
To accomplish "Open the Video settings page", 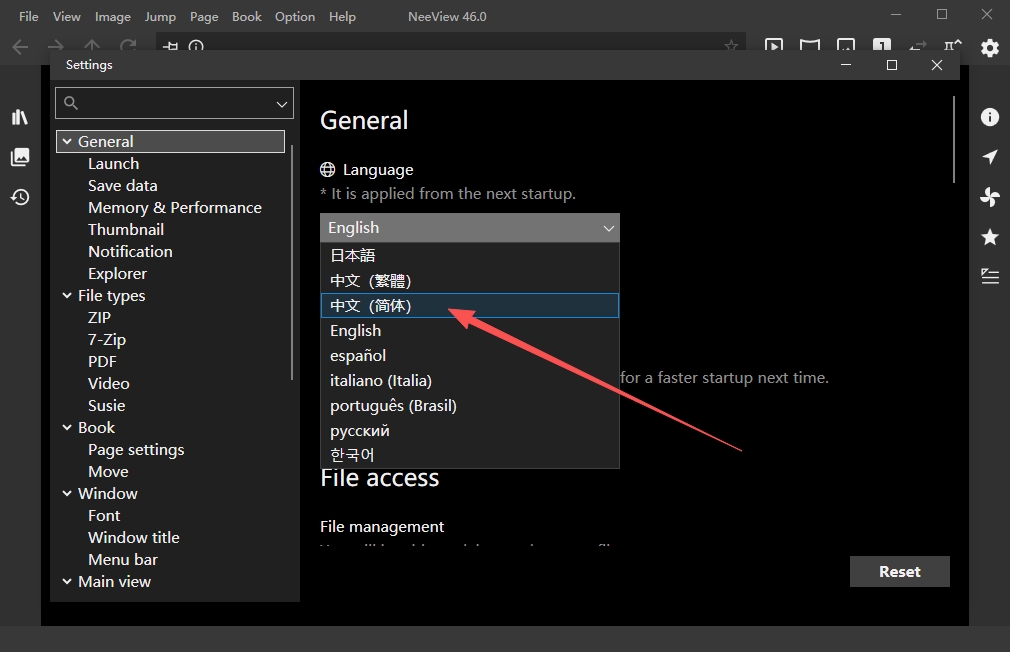I will (109, 383).
